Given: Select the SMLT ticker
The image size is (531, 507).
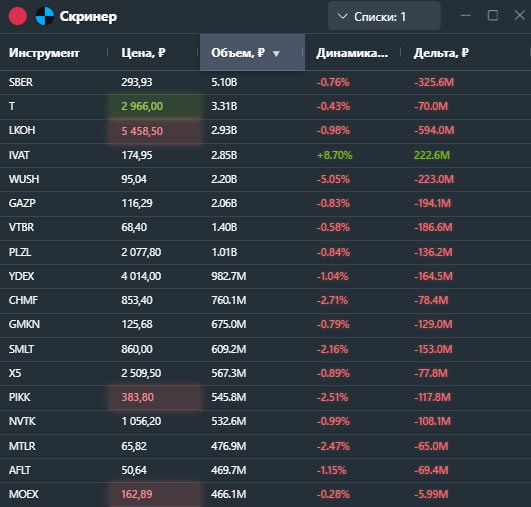Looking at the screenshot, I should pyautogui.click(x=21, y=349).
